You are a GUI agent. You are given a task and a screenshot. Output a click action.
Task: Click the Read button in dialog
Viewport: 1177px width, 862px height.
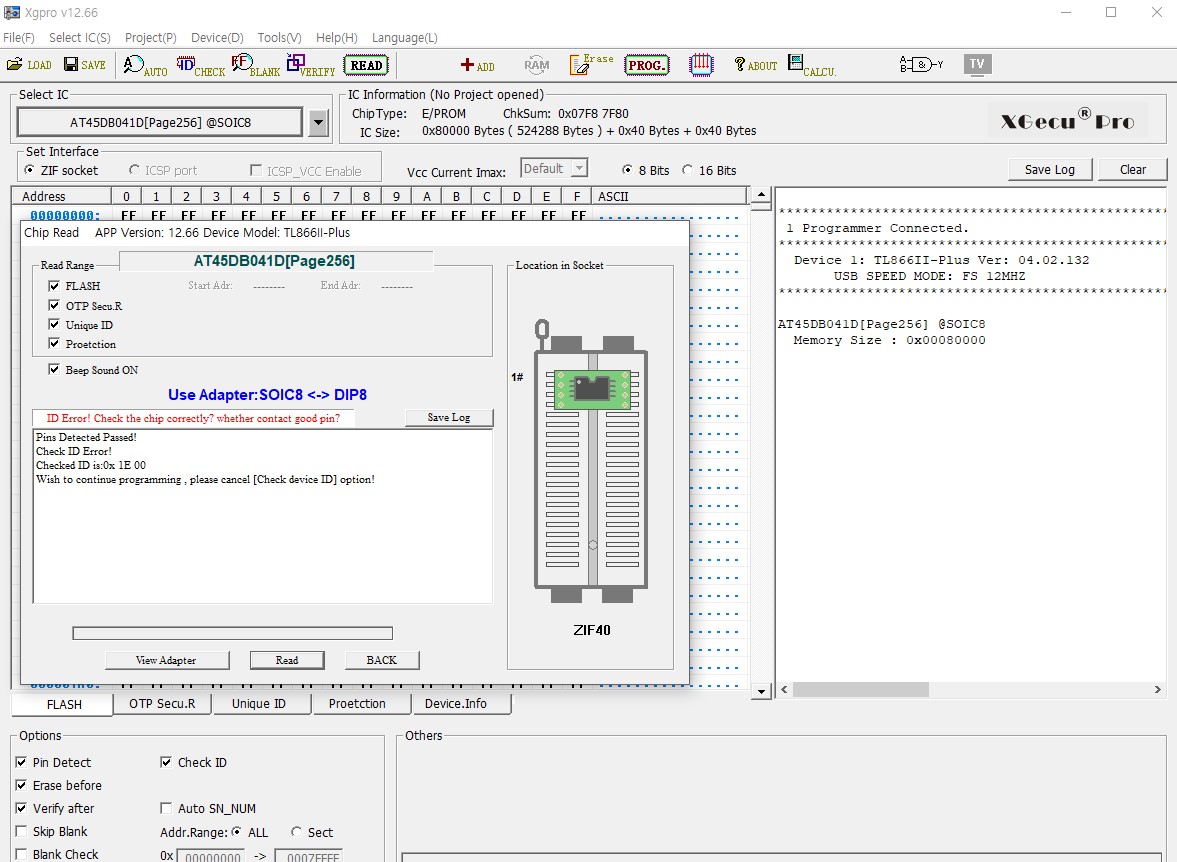click(287, 660)
